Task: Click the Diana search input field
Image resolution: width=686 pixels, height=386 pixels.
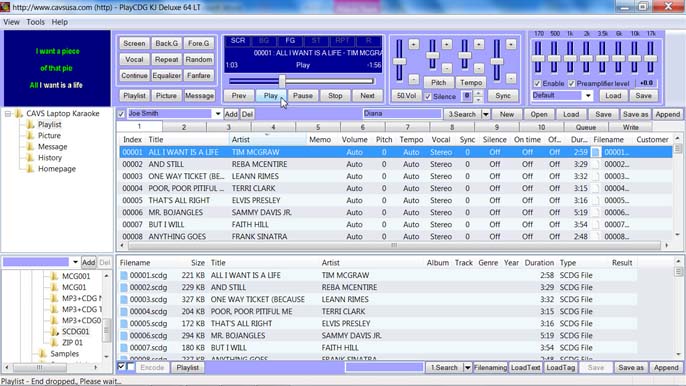Action: tap(402, 114)
